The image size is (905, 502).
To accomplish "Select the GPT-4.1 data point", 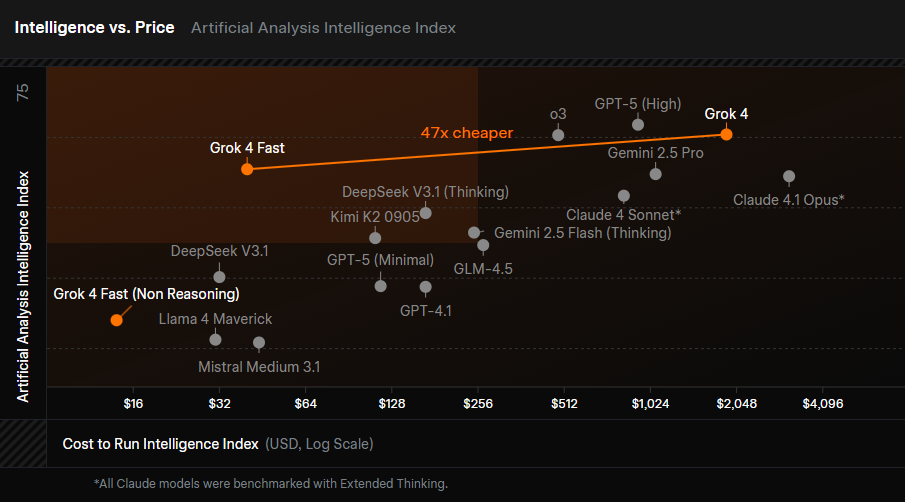I will (426, 287).
